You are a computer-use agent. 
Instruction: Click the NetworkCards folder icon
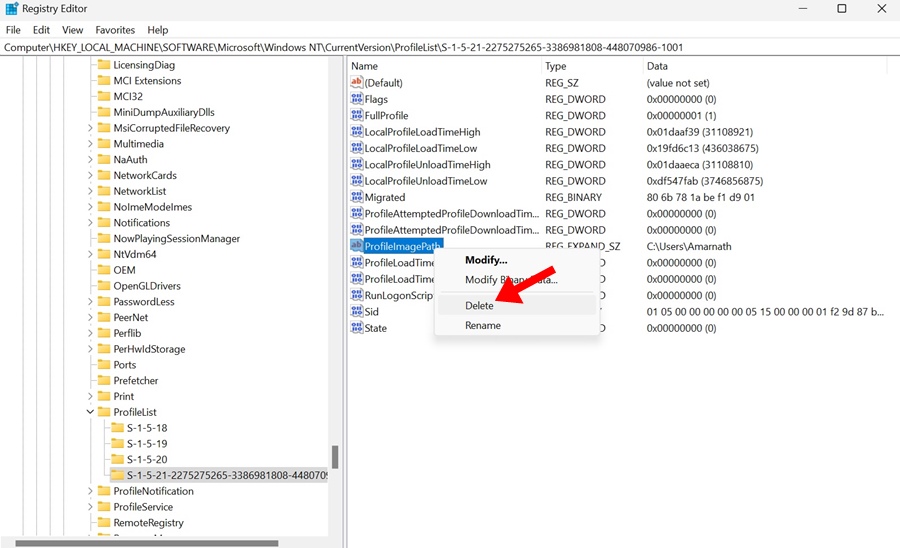tap(103, 175)
